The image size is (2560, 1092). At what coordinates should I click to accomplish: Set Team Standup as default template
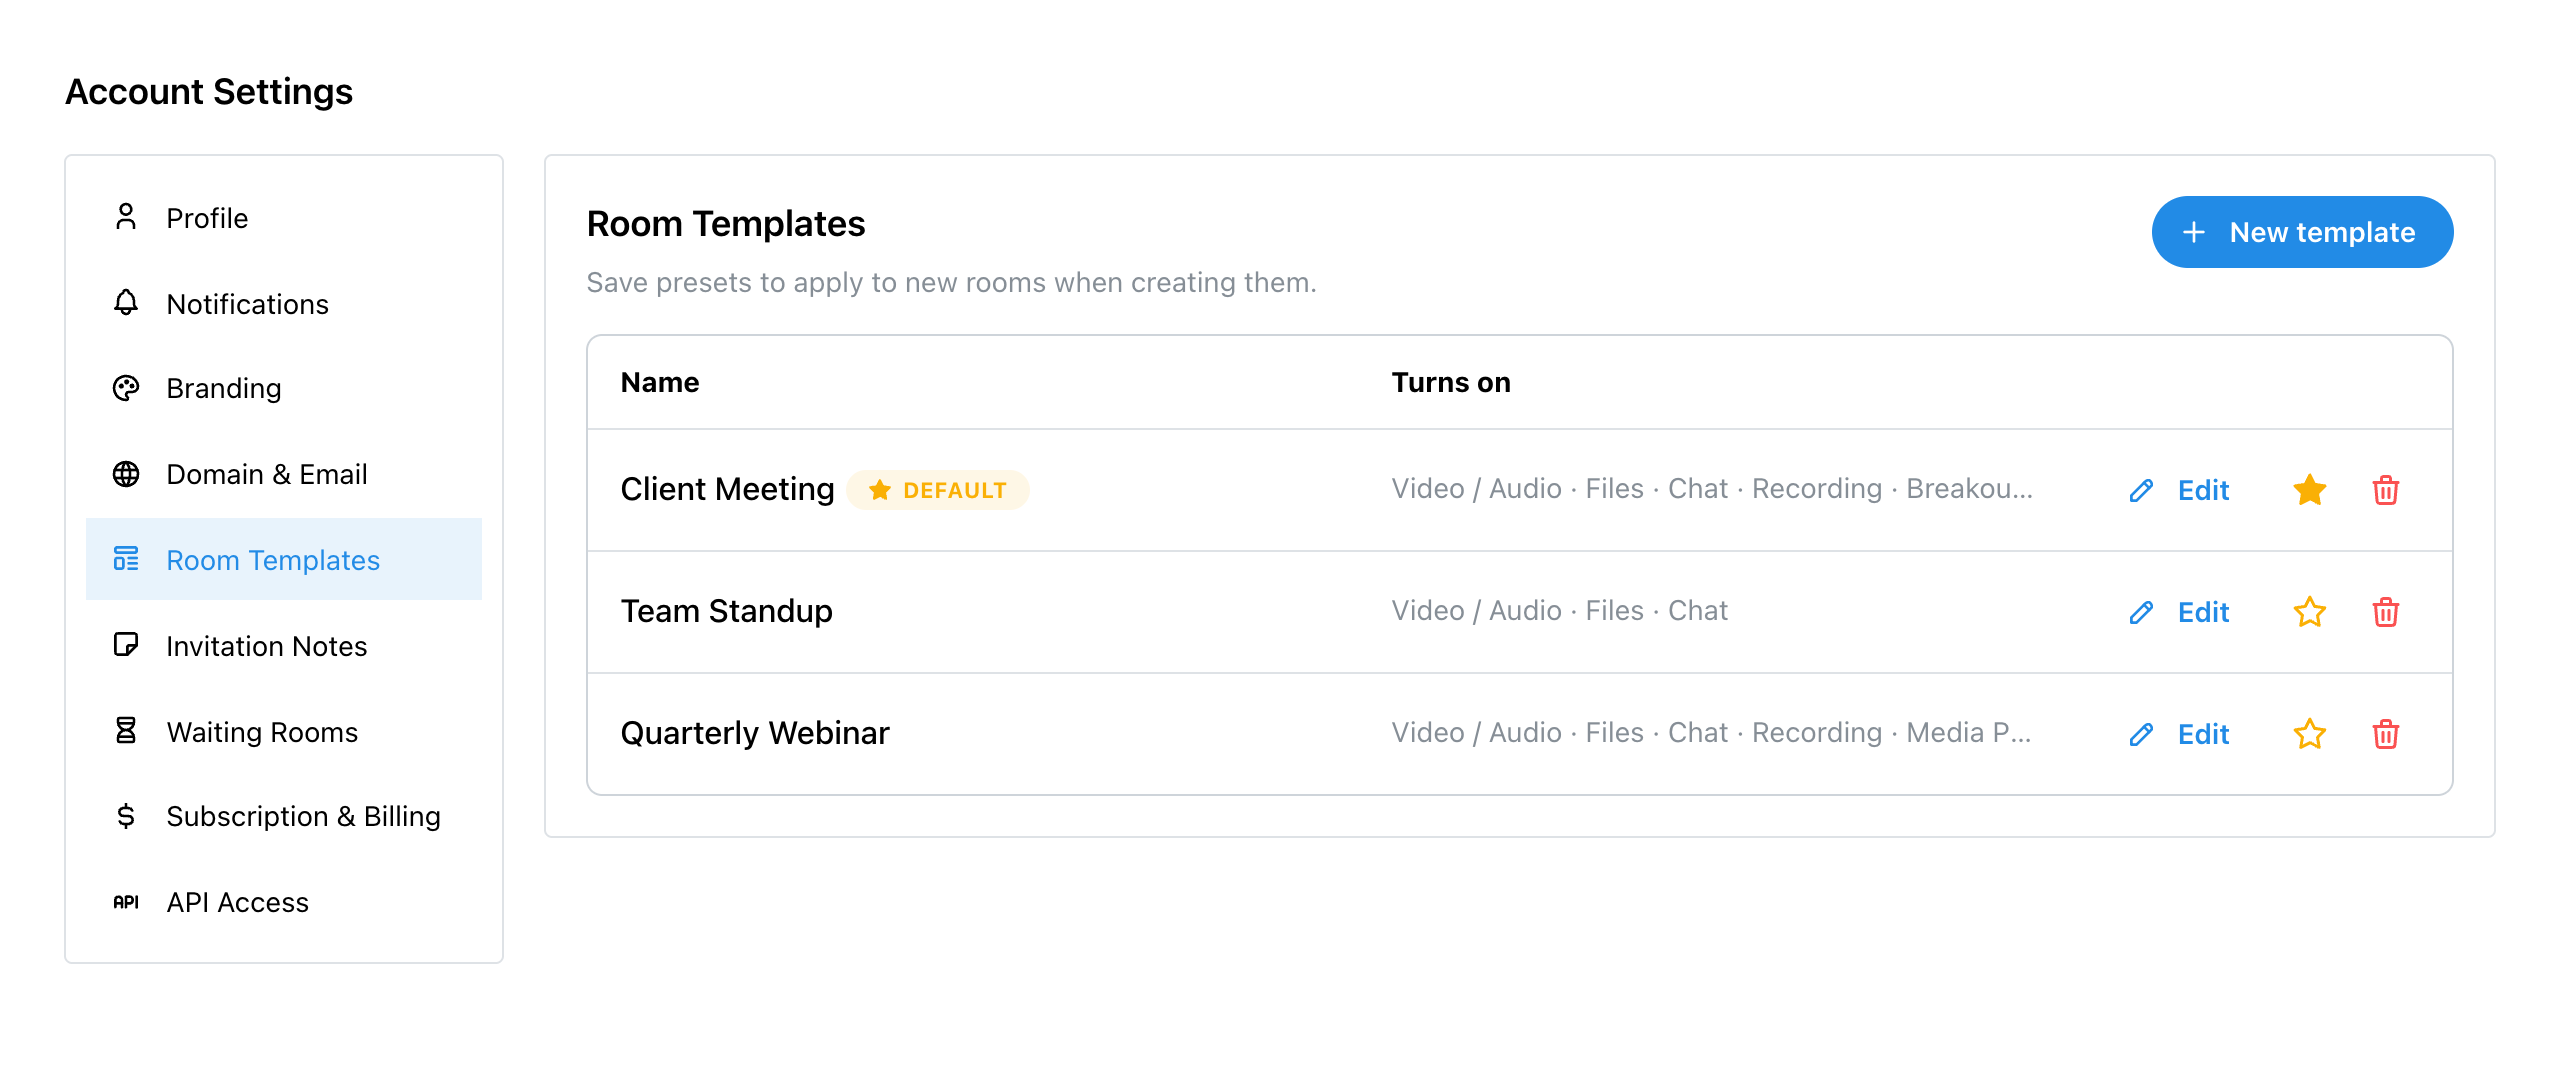click(2310, 612)
